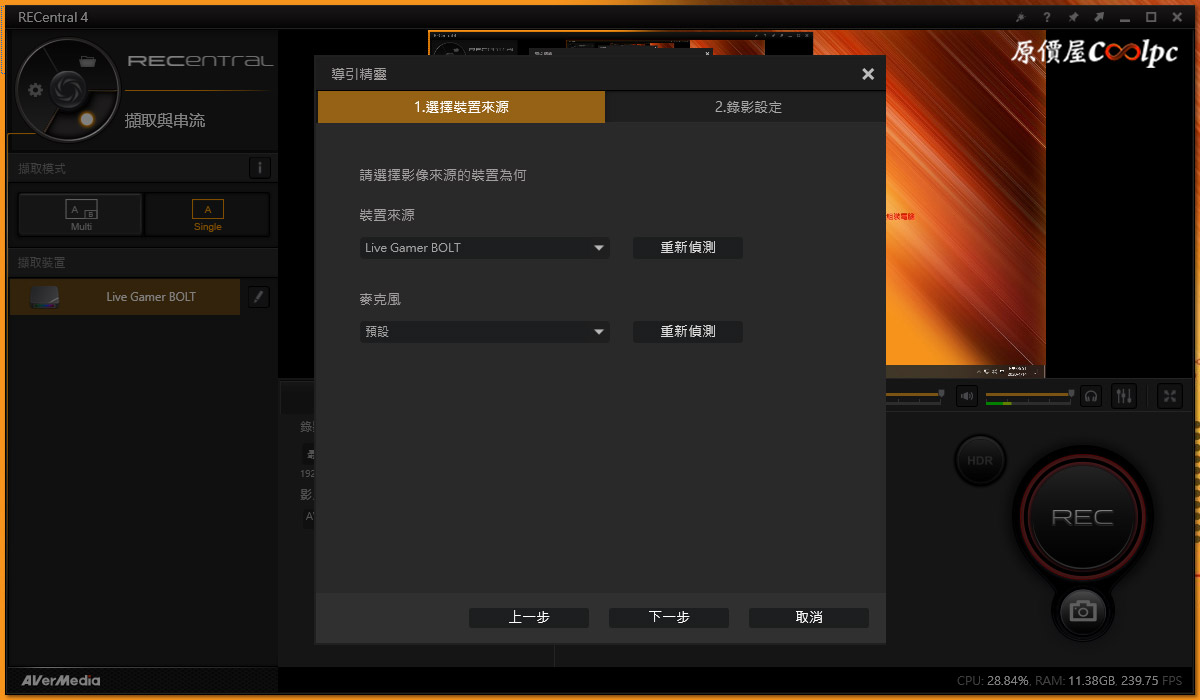Open the device source dropdown showing Live Gamer BOLT
Screen dimensions: 1200x700
[485, 248]
